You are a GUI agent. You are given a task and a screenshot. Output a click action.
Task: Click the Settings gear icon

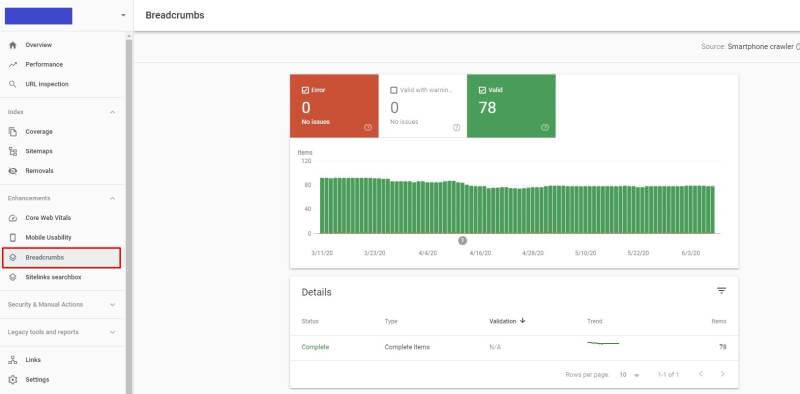click(13, 380)
